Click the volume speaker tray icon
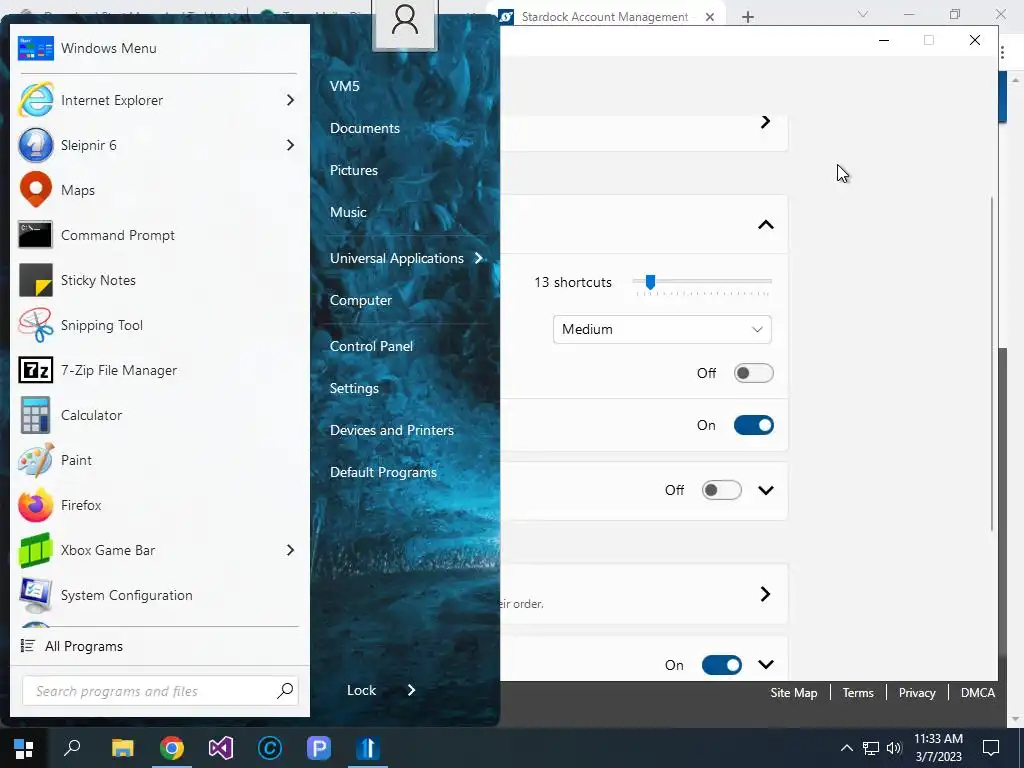The width and height of the screenshot is (1024, 768). pos(894,748)
